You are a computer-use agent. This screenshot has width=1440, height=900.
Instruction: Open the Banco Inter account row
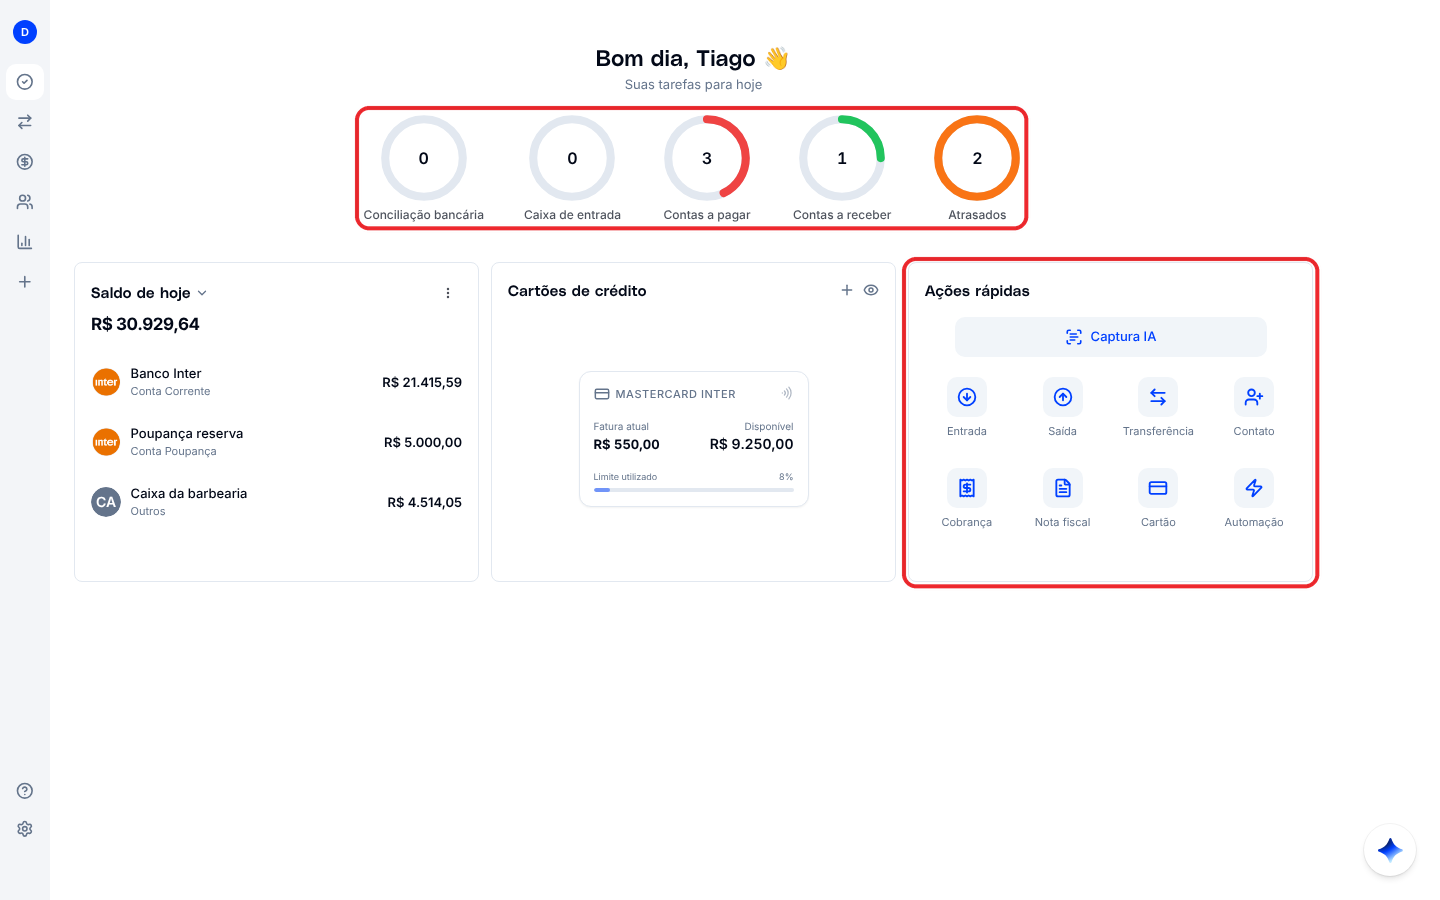coord(277,382)
